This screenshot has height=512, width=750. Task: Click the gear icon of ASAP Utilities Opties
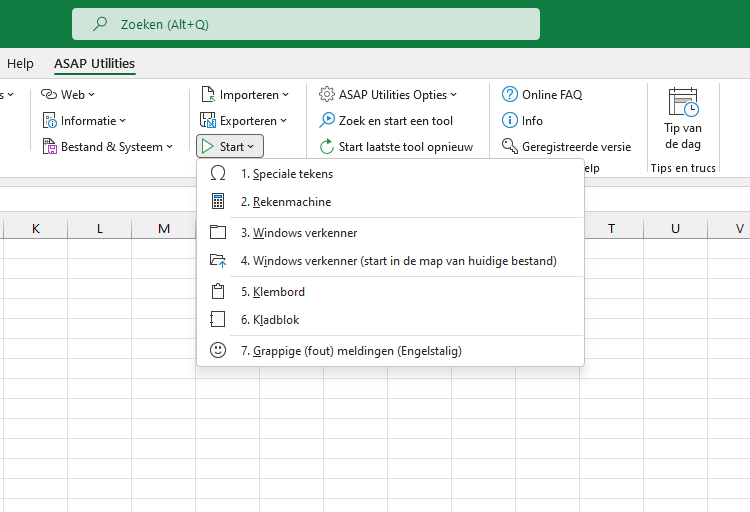pos(327,94)
